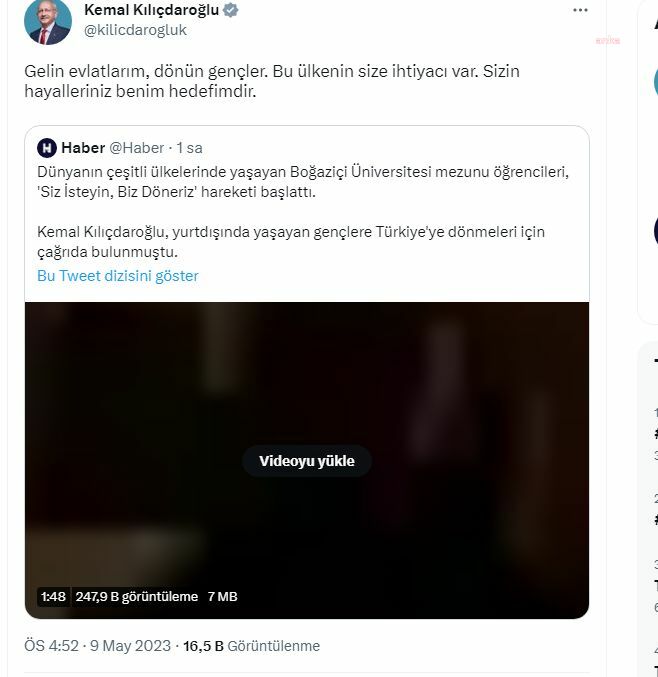The height and width of the screenshot is (677, 658).
Task: Open the Haber account name in quote
Action: (83, 148)
